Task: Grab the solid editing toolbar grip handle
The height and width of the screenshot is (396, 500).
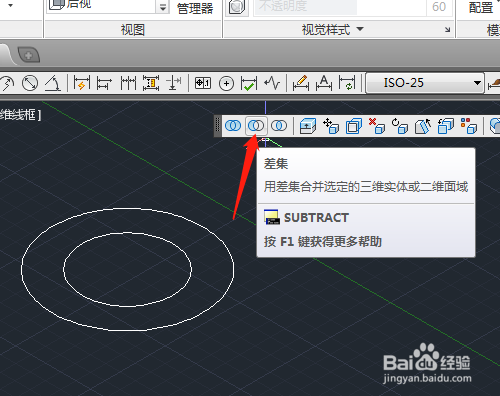Action: tap(217, 126)
